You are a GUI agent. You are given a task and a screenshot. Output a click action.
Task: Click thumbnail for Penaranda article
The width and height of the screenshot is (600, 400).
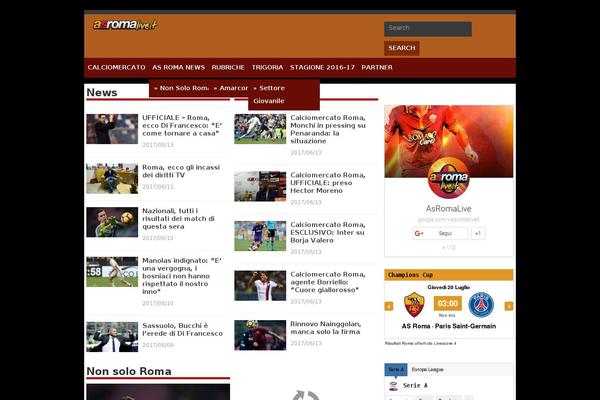tap(260, 129)
